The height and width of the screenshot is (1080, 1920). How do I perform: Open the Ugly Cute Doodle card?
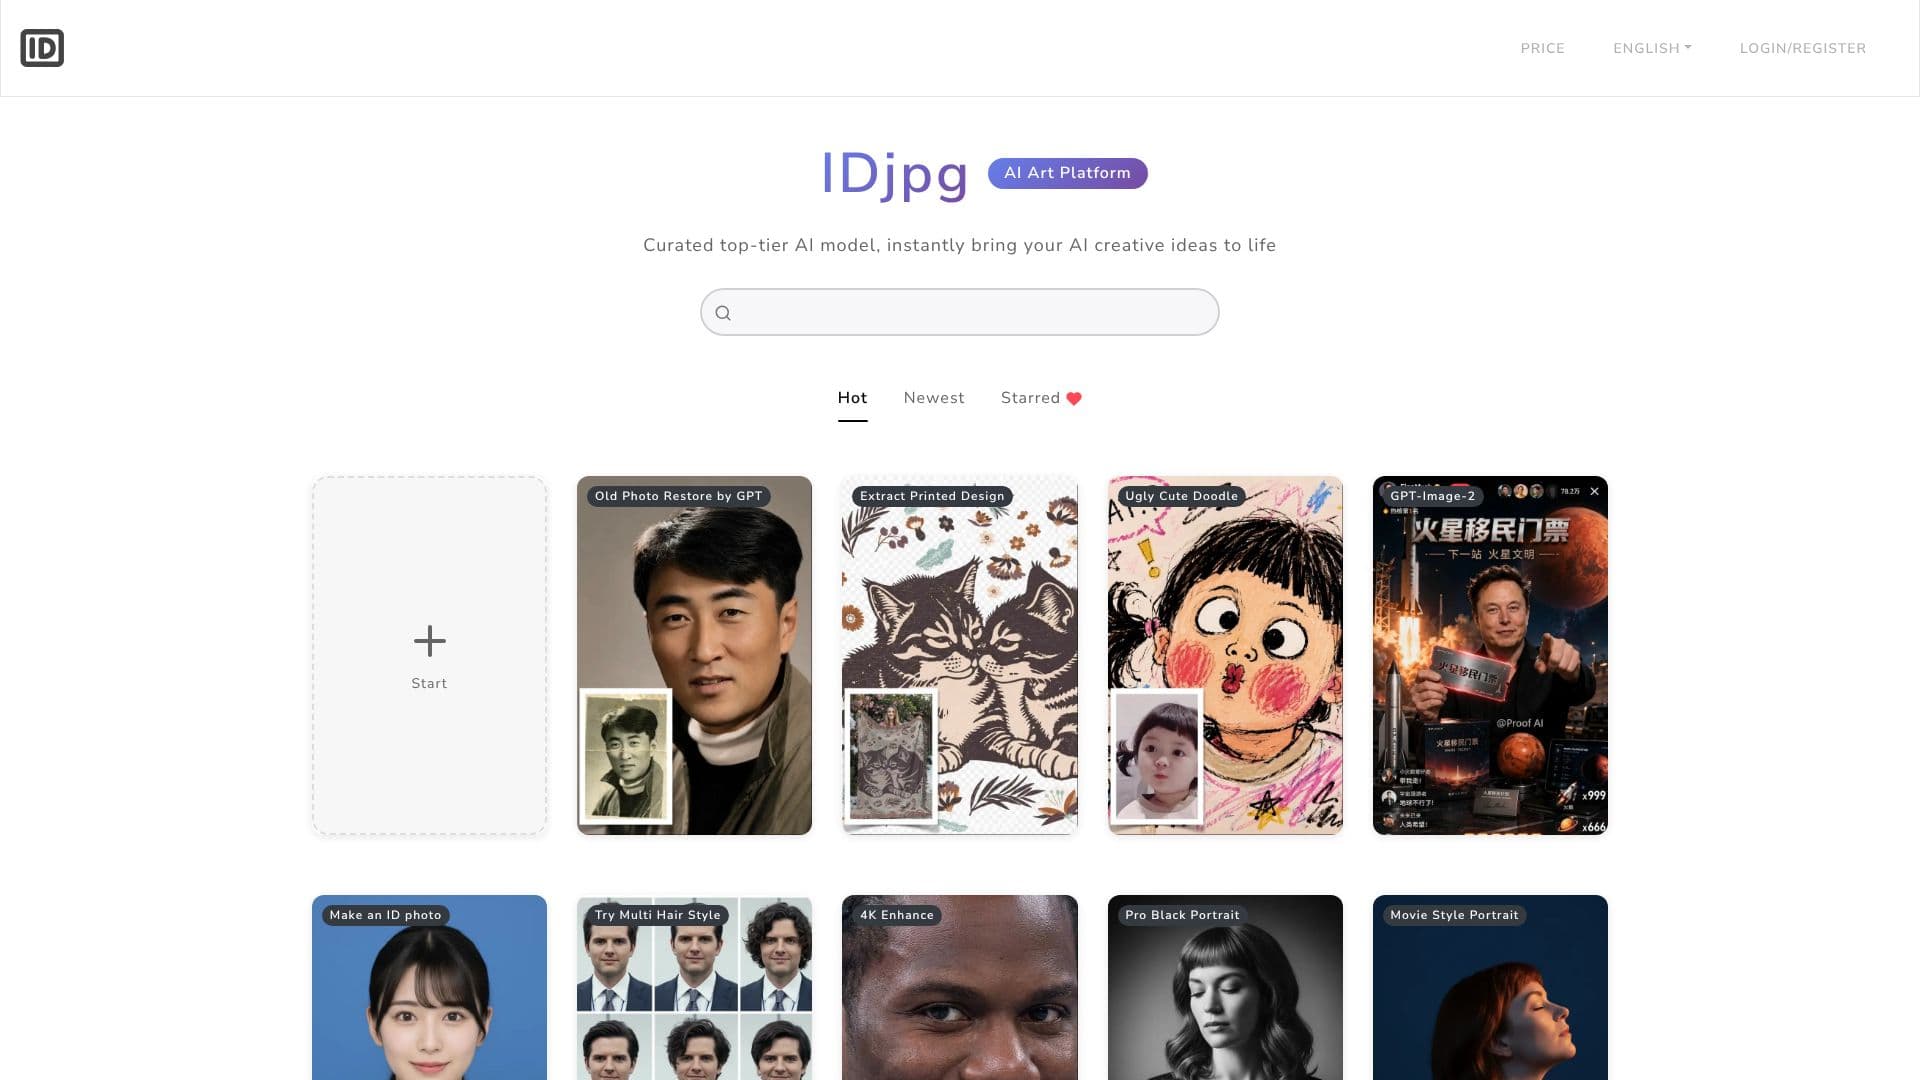click(1225, 655)
